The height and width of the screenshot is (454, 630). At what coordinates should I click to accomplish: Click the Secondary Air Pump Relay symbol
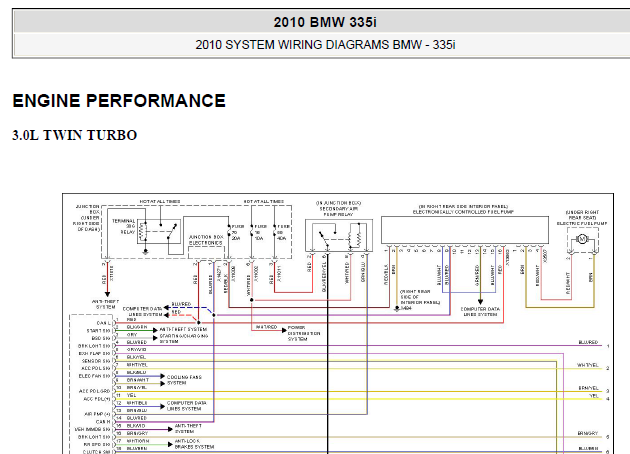(x=339, y=235)
